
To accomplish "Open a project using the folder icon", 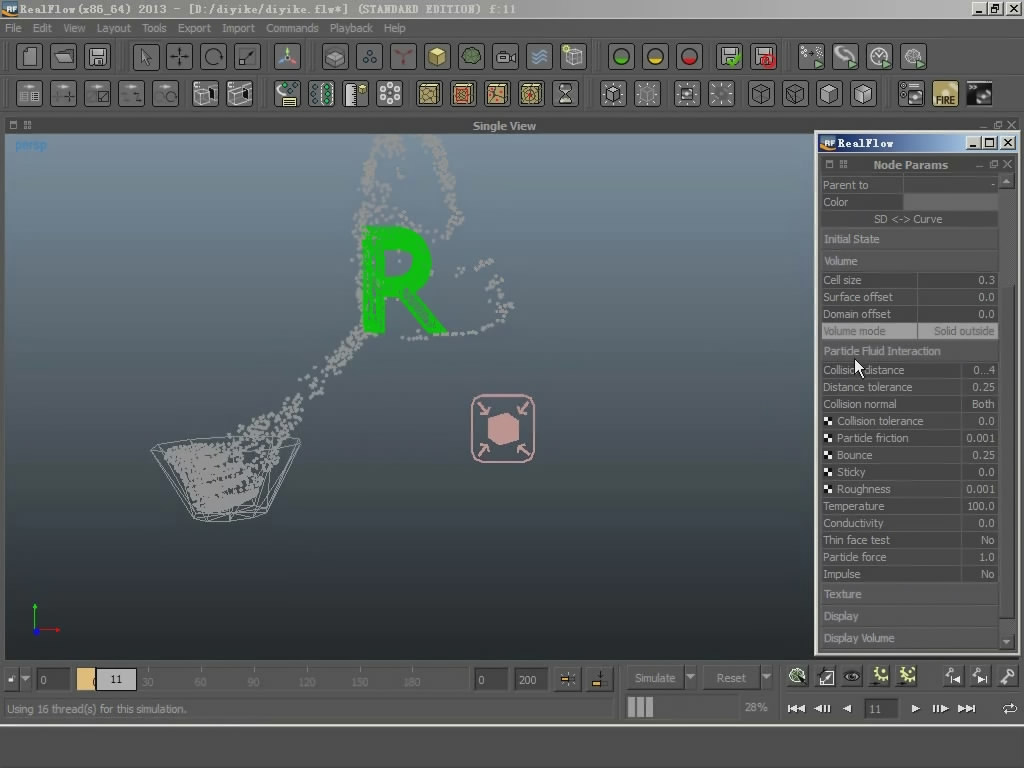I will click(x=63, y=57).
